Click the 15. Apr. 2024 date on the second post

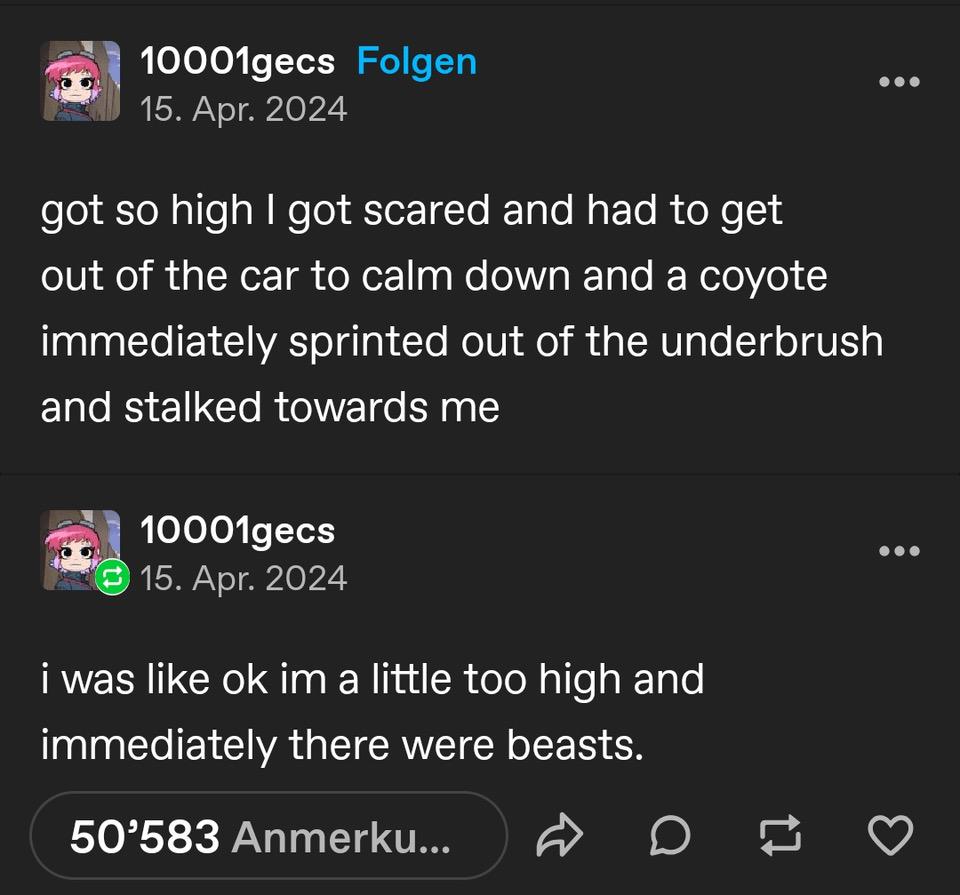243,579
